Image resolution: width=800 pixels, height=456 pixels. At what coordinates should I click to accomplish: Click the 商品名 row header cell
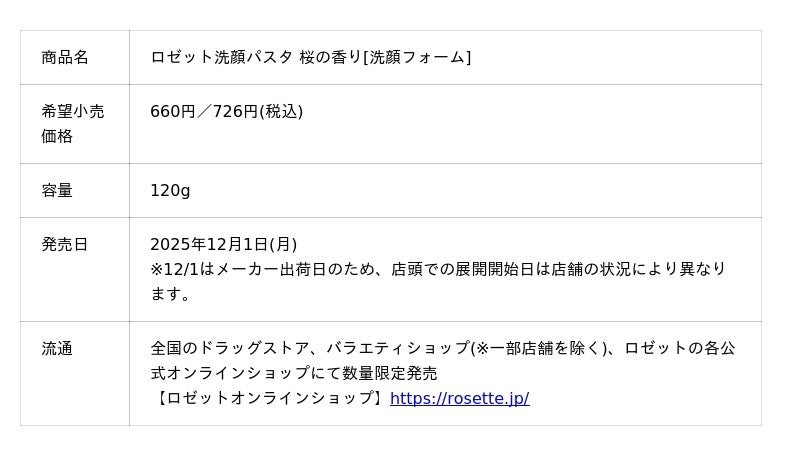pyautogui.click(x=65, y=57)
